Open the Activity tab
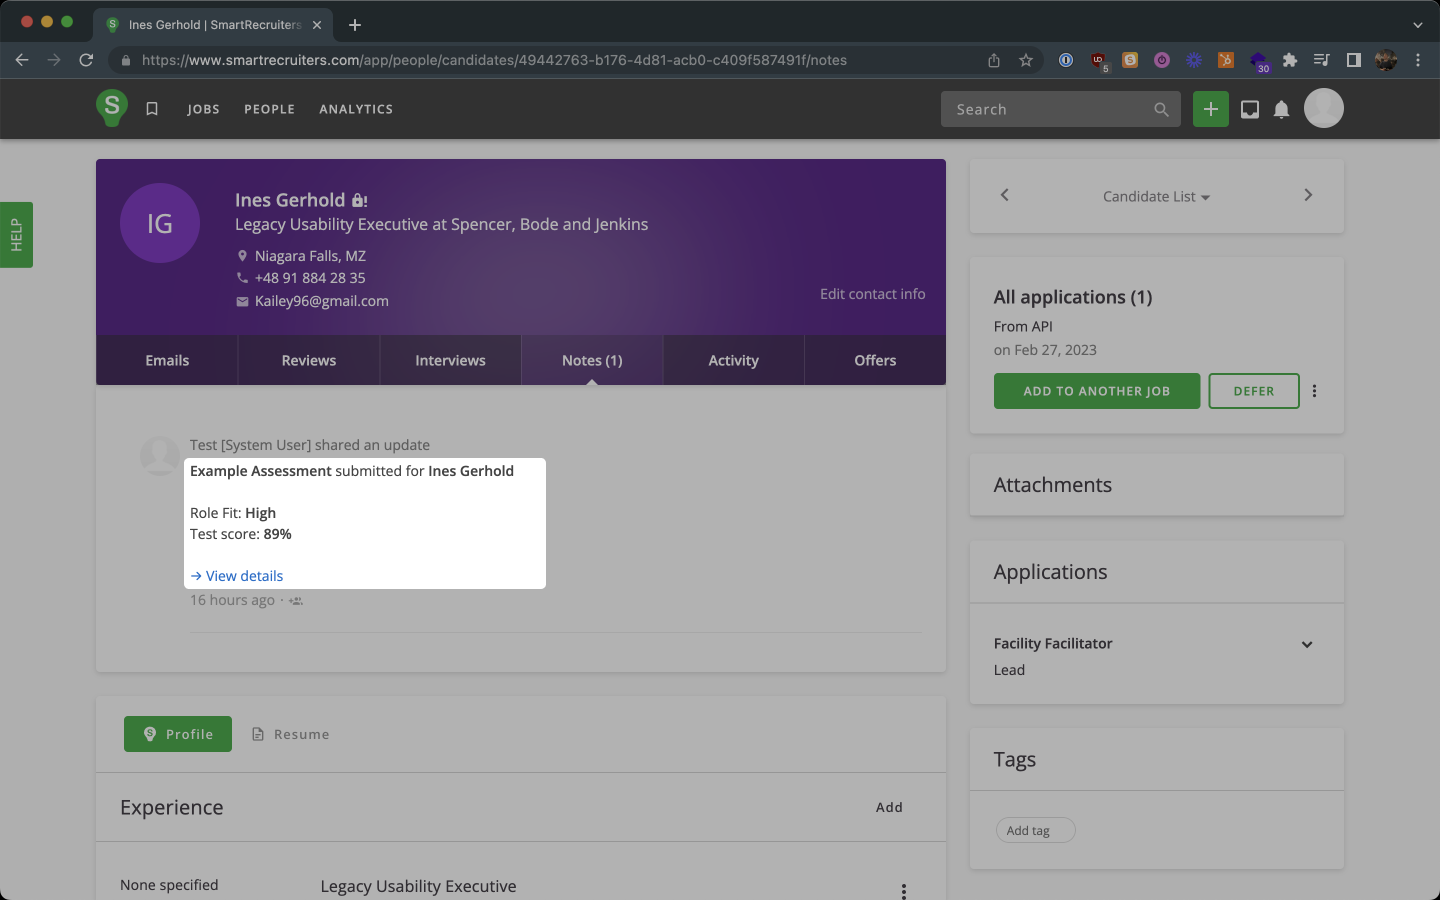This screenshot has height=900, width=1440. tap(733, 360)
